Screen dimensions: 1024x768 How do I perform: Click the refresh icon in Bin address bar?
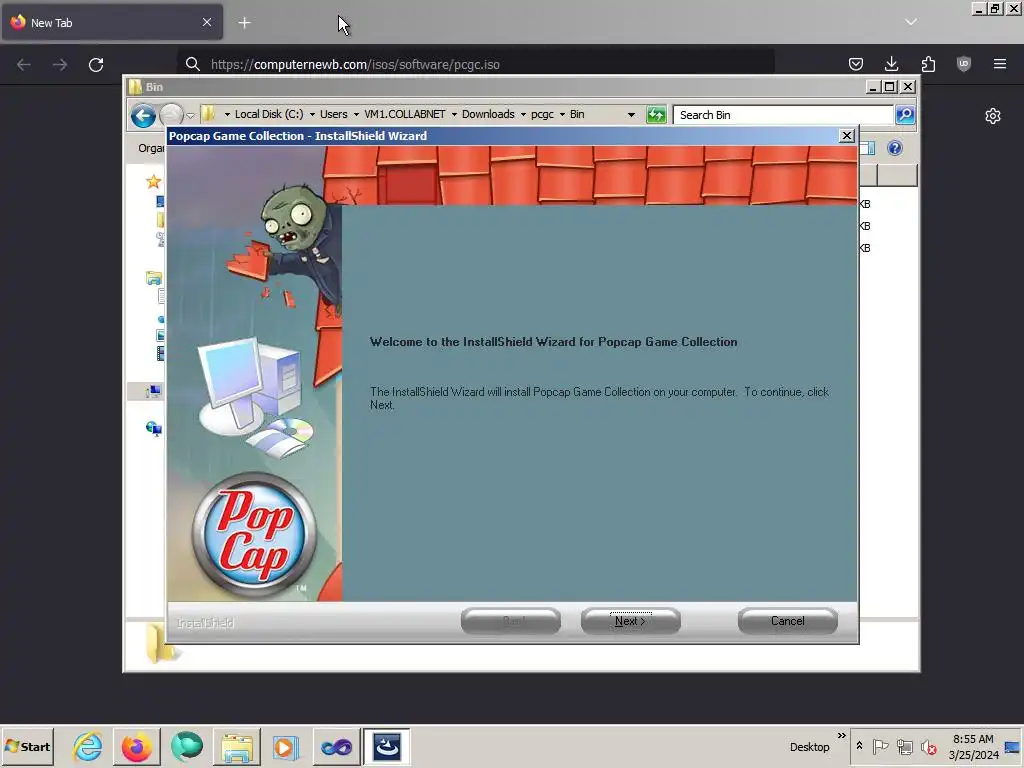pyautogui.click(x=656, y=115)
